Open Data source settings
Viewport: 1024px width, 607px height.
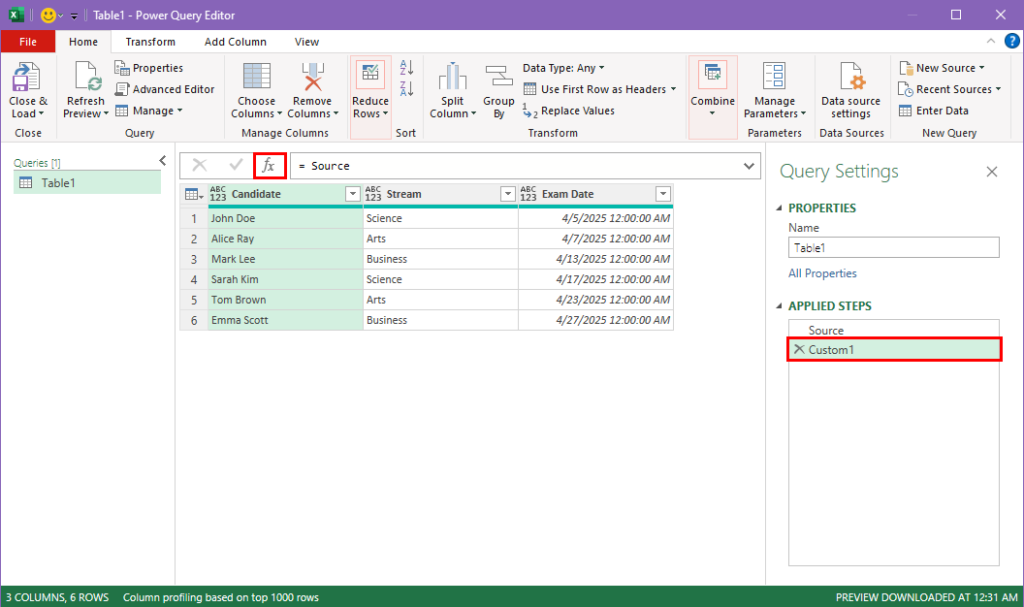(851, 90)
